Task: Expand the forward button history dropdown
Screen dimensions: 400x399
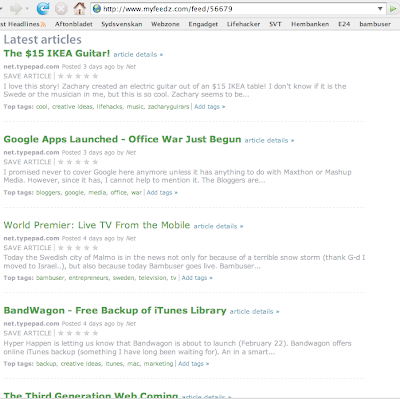Action: (x=27, y=9)
